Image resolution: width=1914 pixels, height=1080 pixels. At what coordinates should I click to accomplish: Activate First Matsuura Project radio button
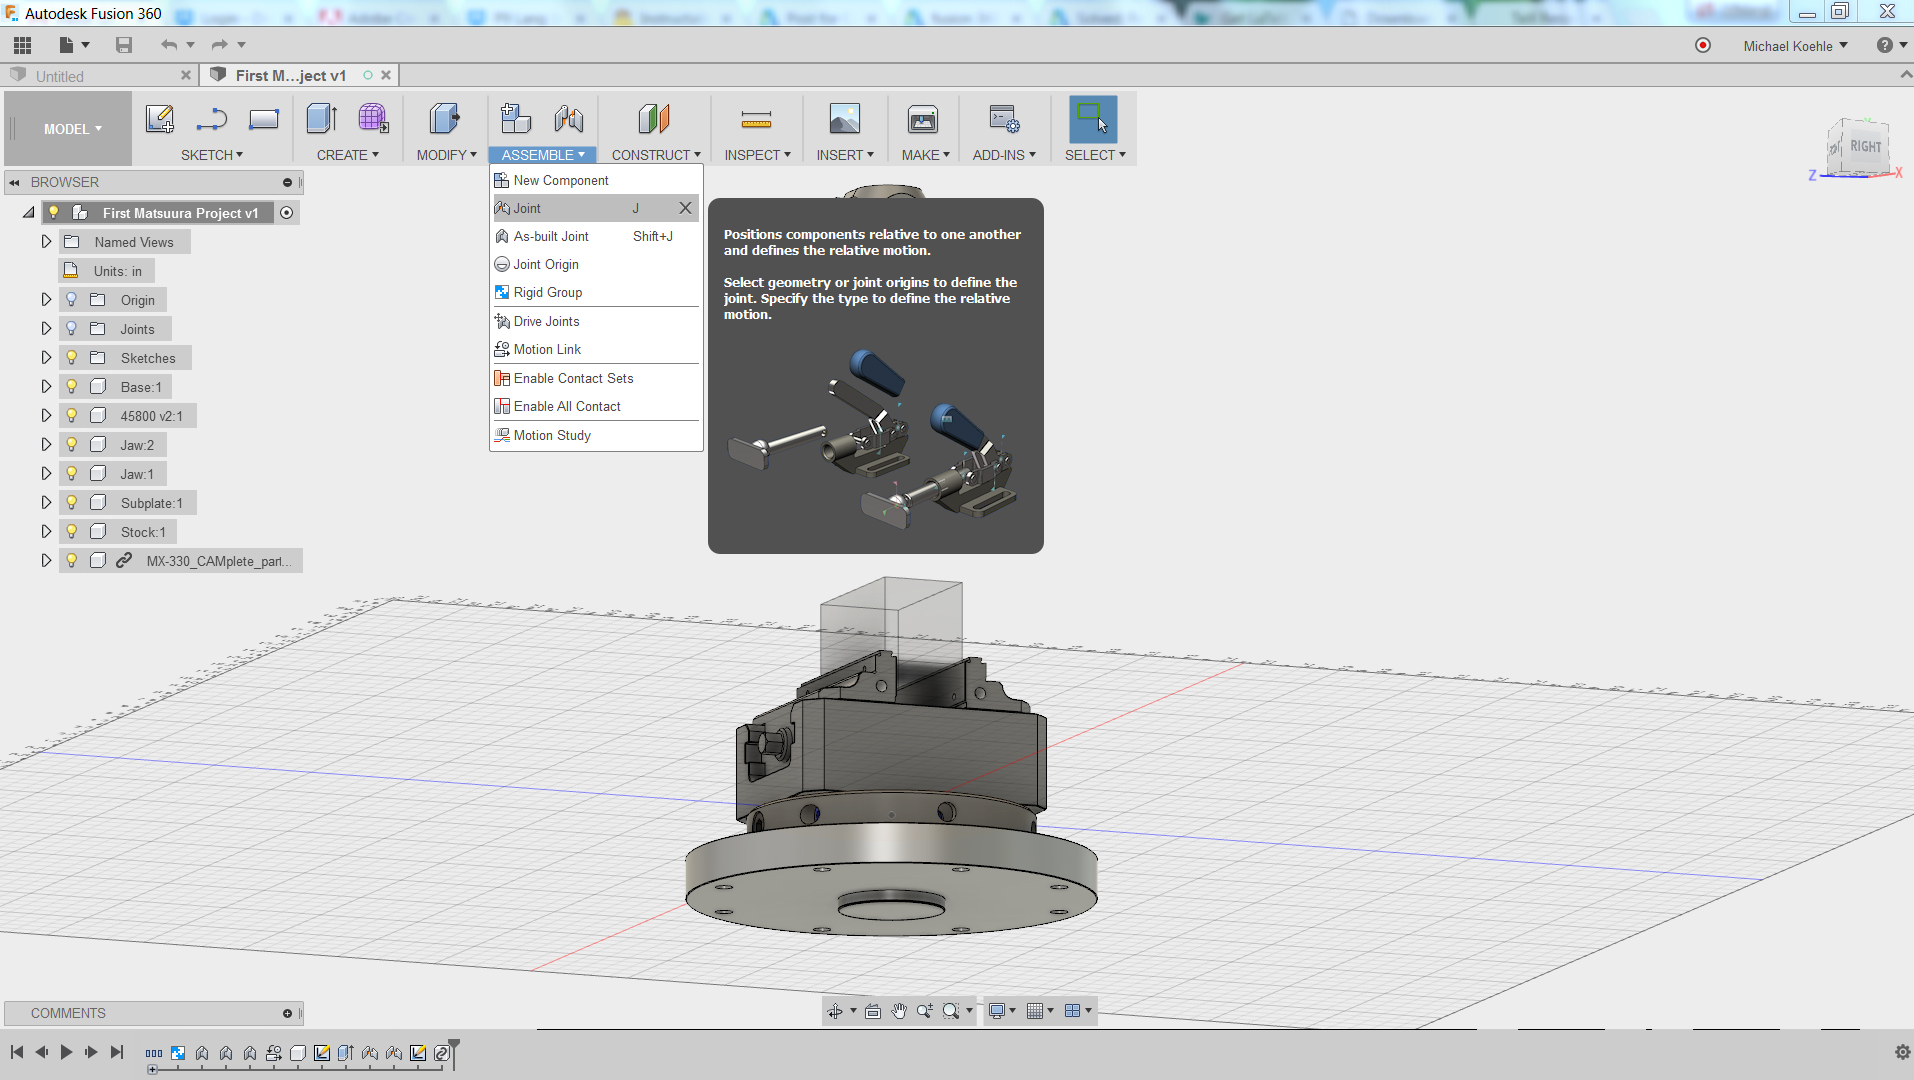pos(287,213)
